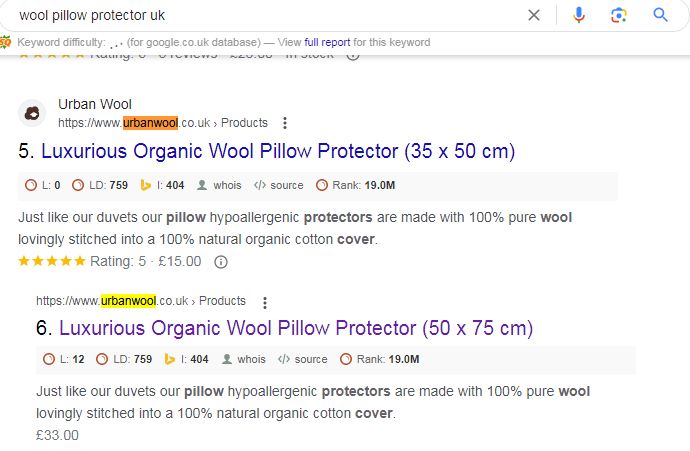Open full report keyword difficulty link
Viewport: 690px width, 451px height.
pos(327,42)
